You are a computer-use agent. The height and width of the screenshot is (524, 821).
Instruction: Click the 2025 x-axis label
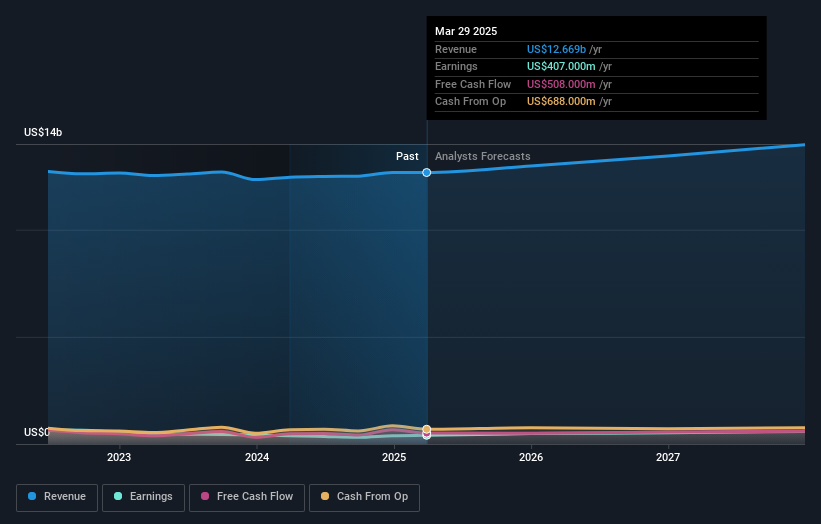[x=394, y=457]
